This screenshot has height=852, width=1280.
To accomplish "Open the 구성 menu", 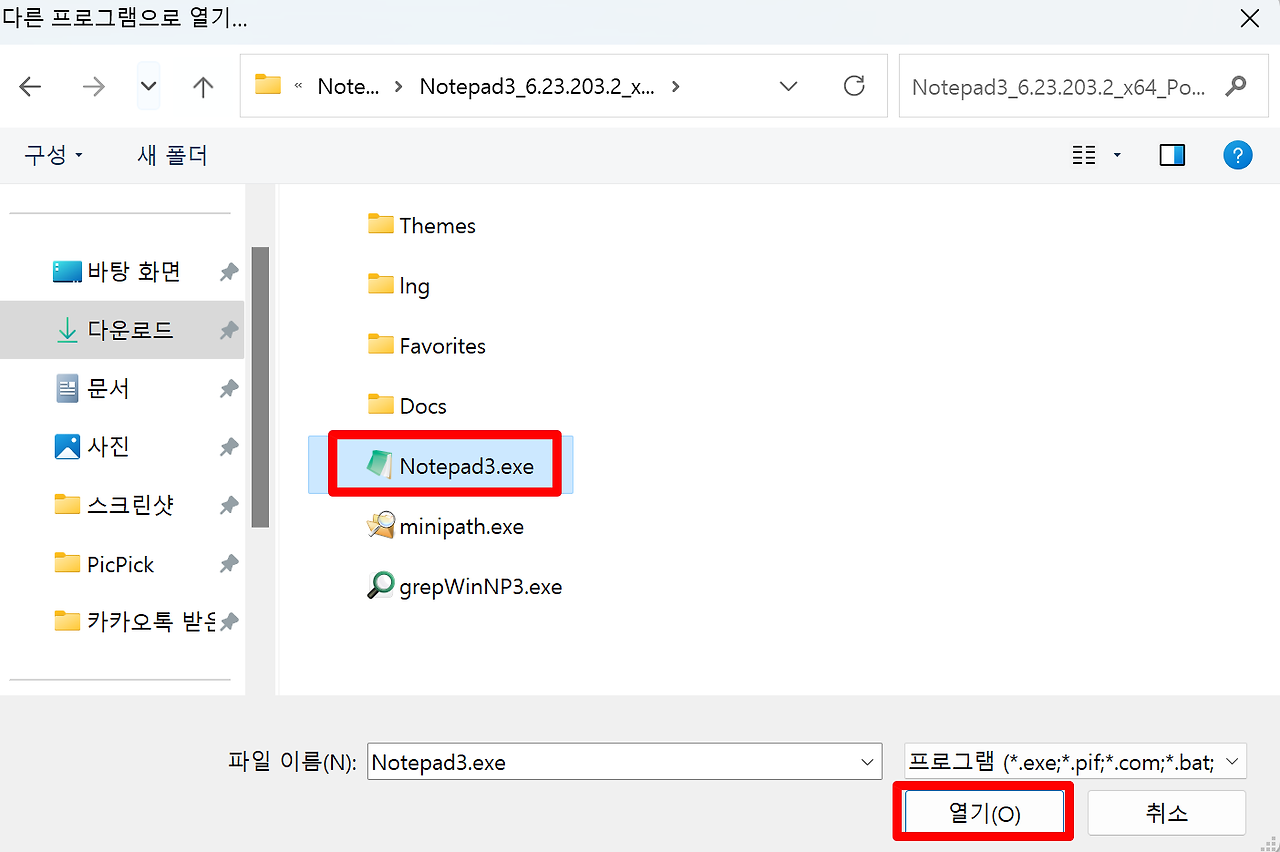I will tap(53, 155).
